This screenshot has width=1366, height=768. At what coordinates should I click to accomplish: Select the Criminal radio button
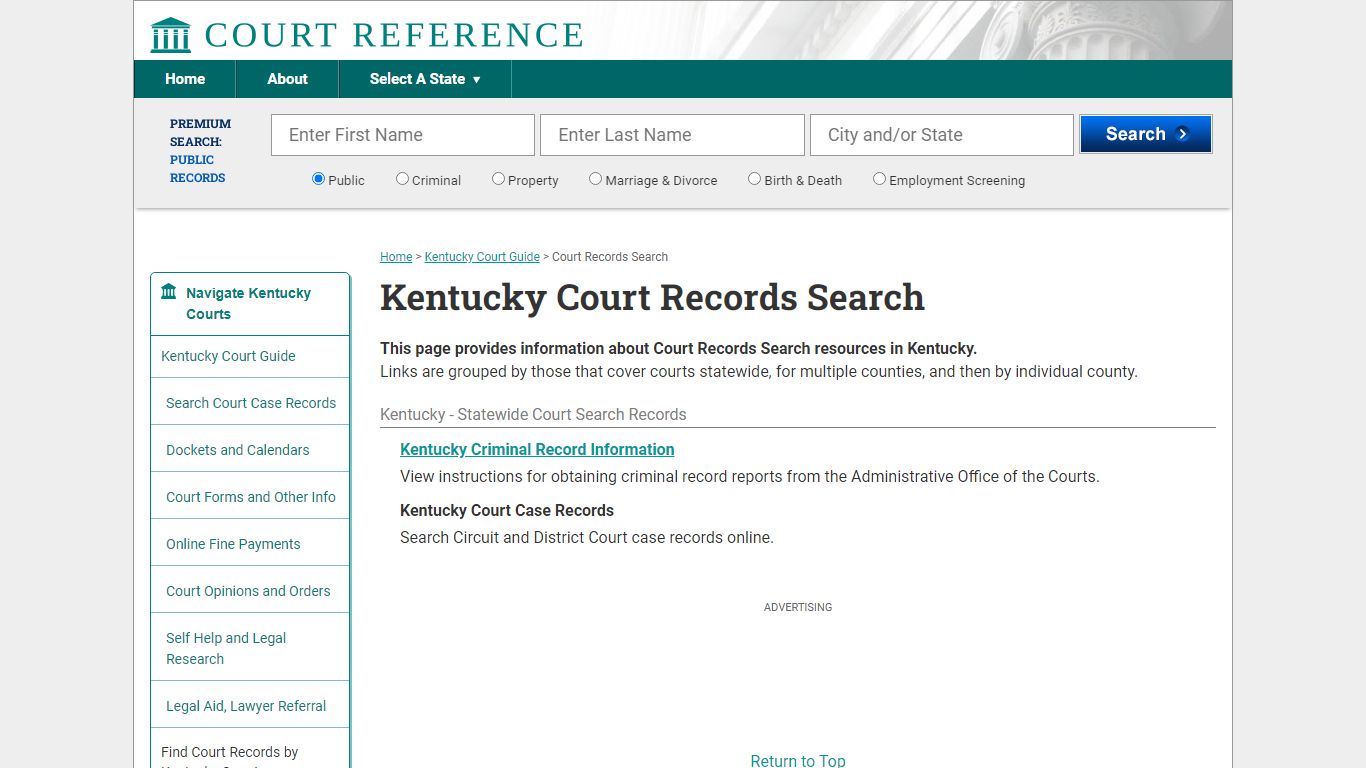coord(402,179)
